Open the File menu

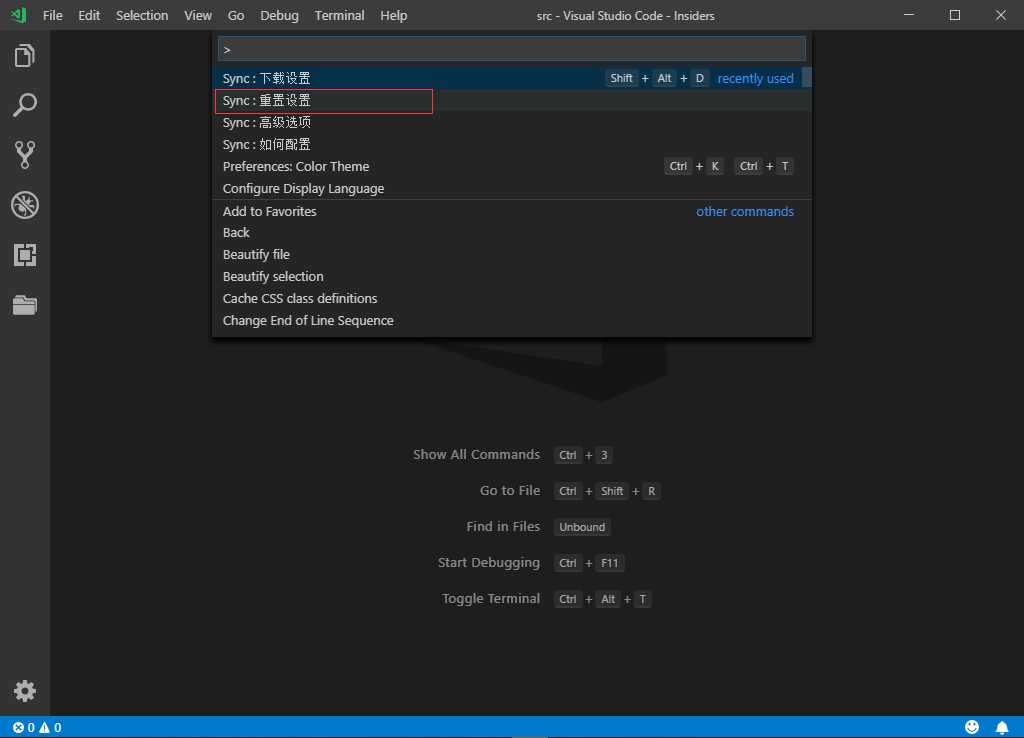(x=52, y=15)
